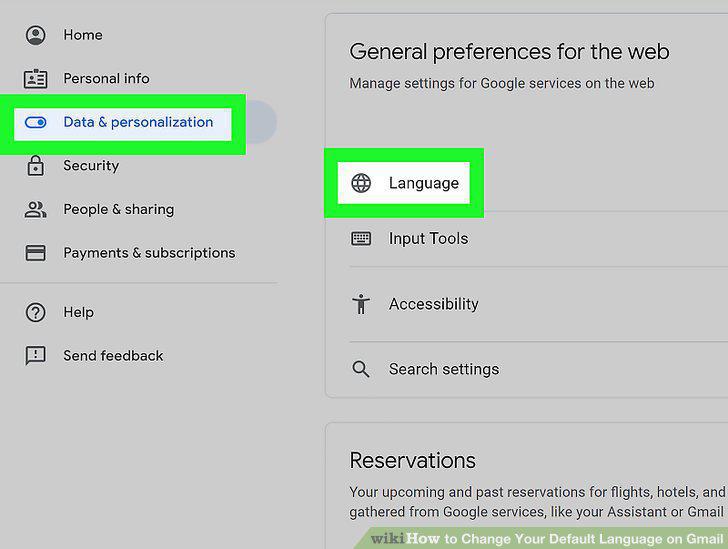Click the Home profile icon
728x549 pixels.
pos(35,35)
